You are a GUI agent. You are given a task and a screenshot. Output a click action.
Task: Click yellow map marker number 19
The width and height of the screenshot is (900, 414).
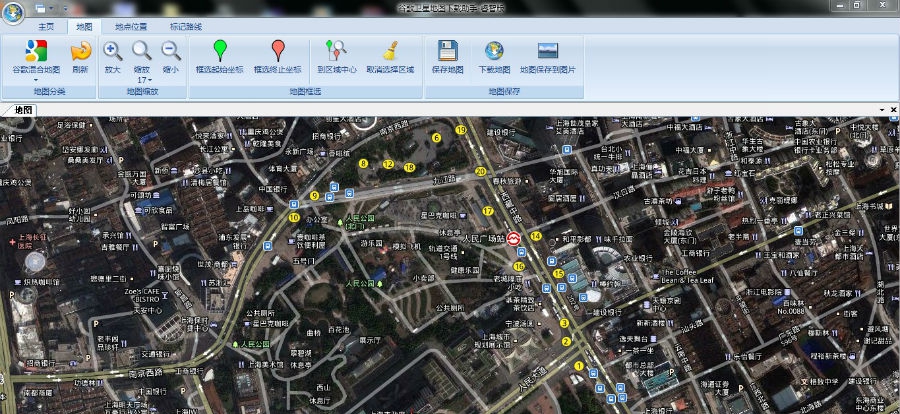(x=461, y=130)
